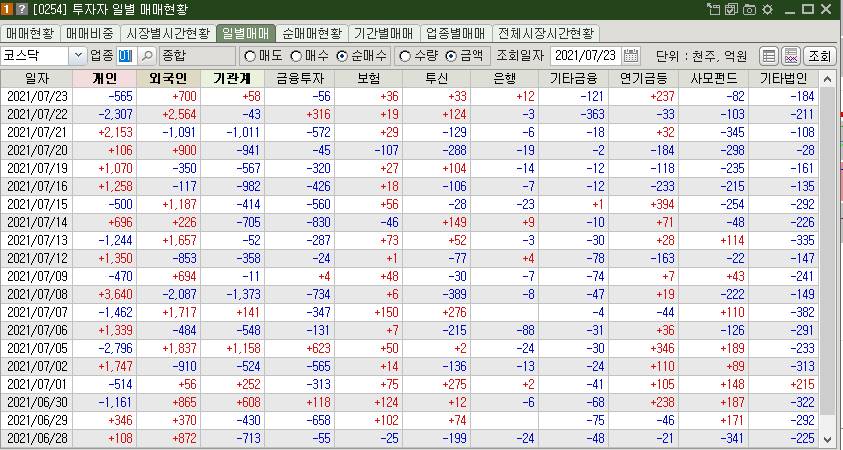Click the 금융투자 column header

299,78
